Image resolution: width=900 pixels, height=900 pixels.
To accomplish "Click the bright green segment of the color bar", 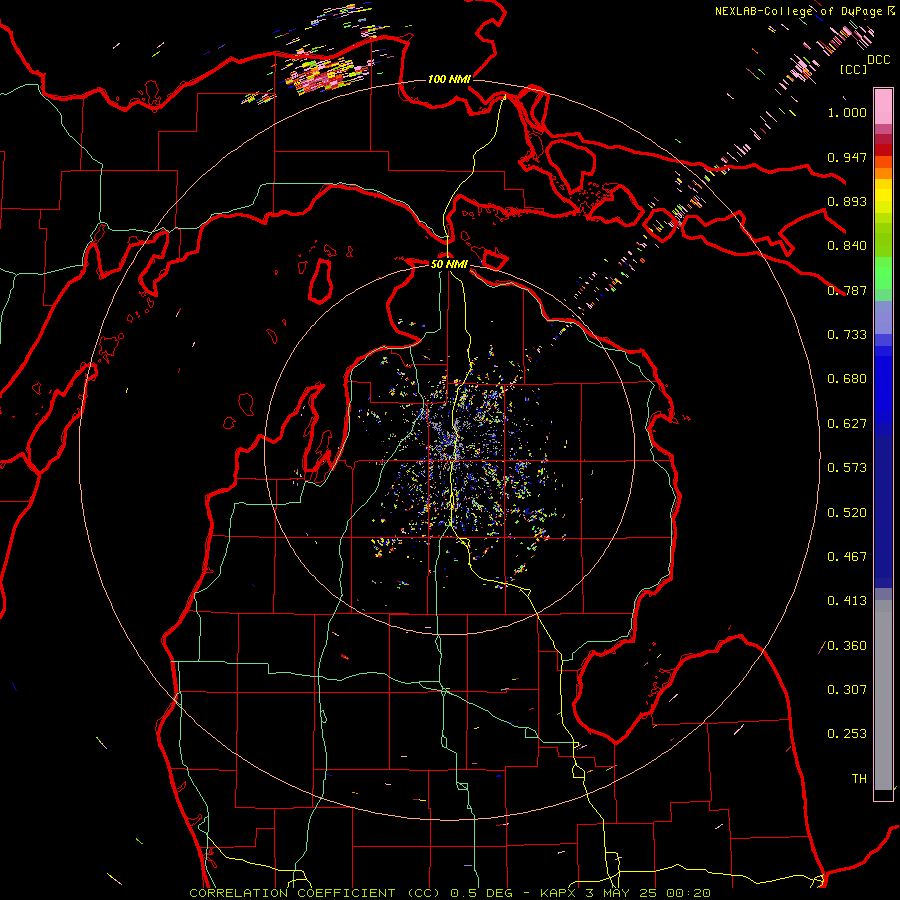I will click(883, 273).
